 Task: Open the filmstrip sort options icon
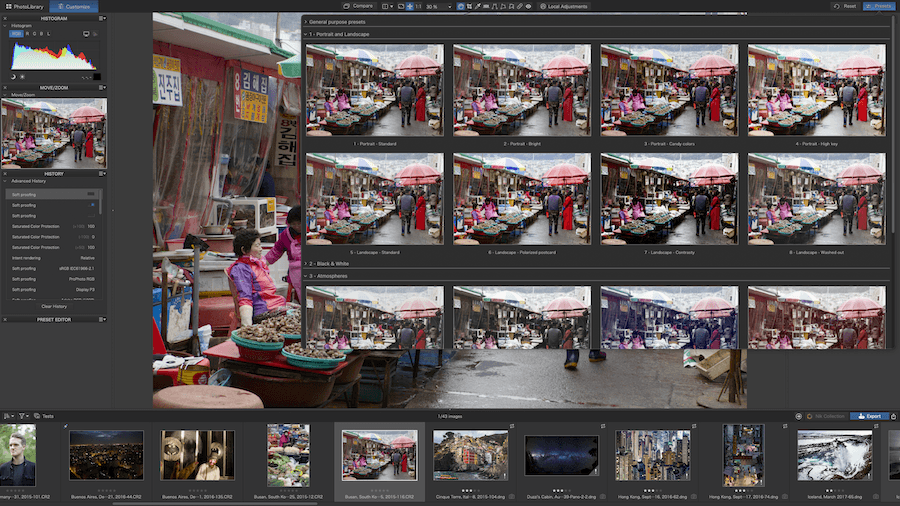pyautogui.click(x=9, y=416)
